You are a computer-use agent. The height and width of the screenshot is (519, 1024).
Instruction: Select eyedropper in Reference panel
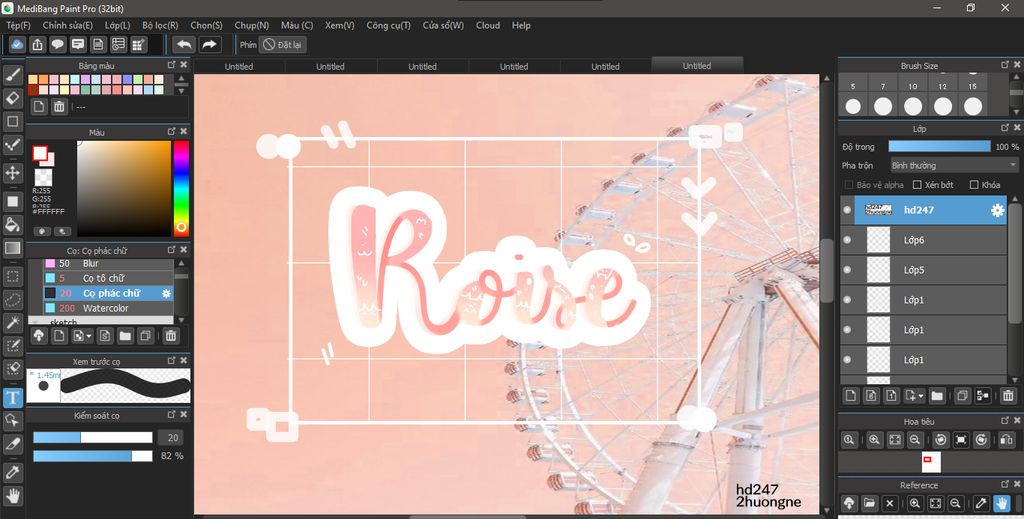(x=980, y=503)
